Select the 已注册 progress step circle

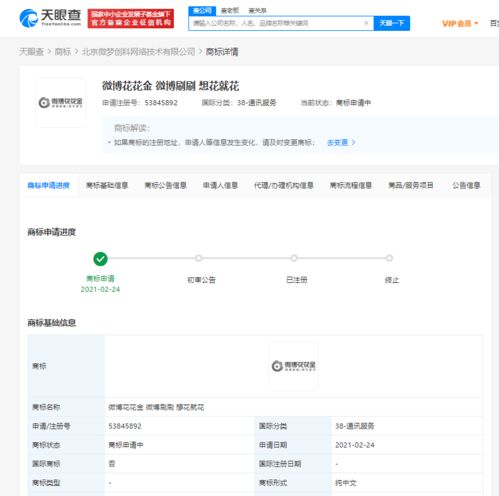294,258
